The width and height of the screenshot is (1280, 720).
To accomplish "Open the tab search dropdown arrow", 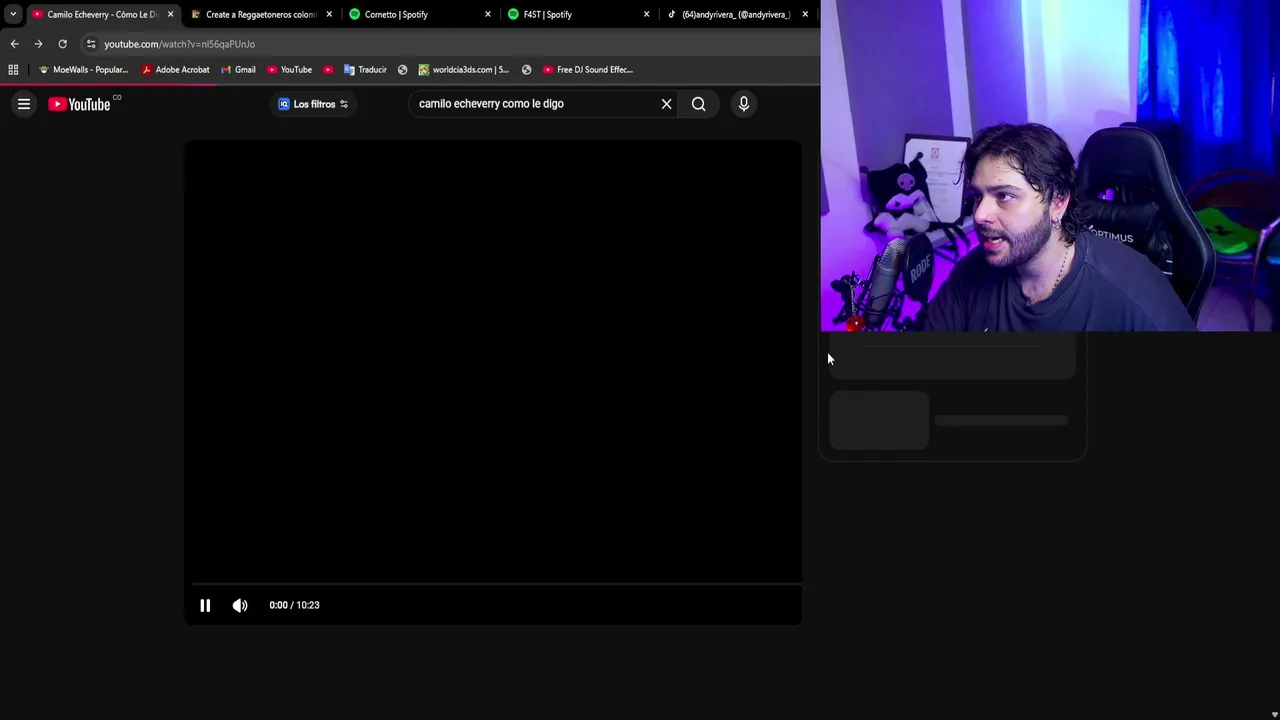I will tap(13, 14).
